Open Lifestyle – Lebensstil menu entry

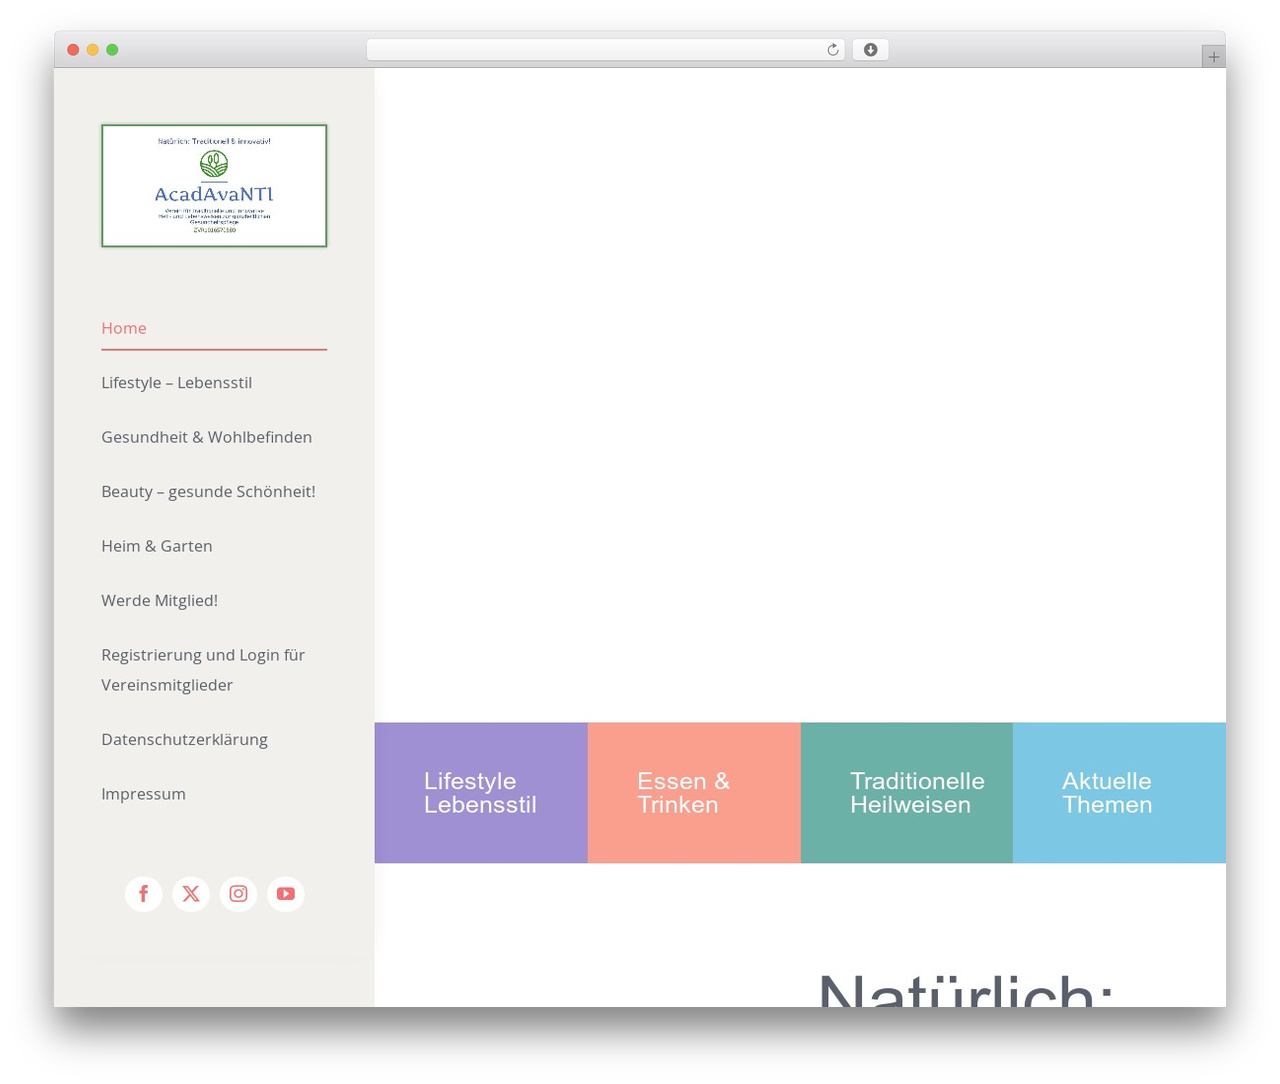point(176,383)
